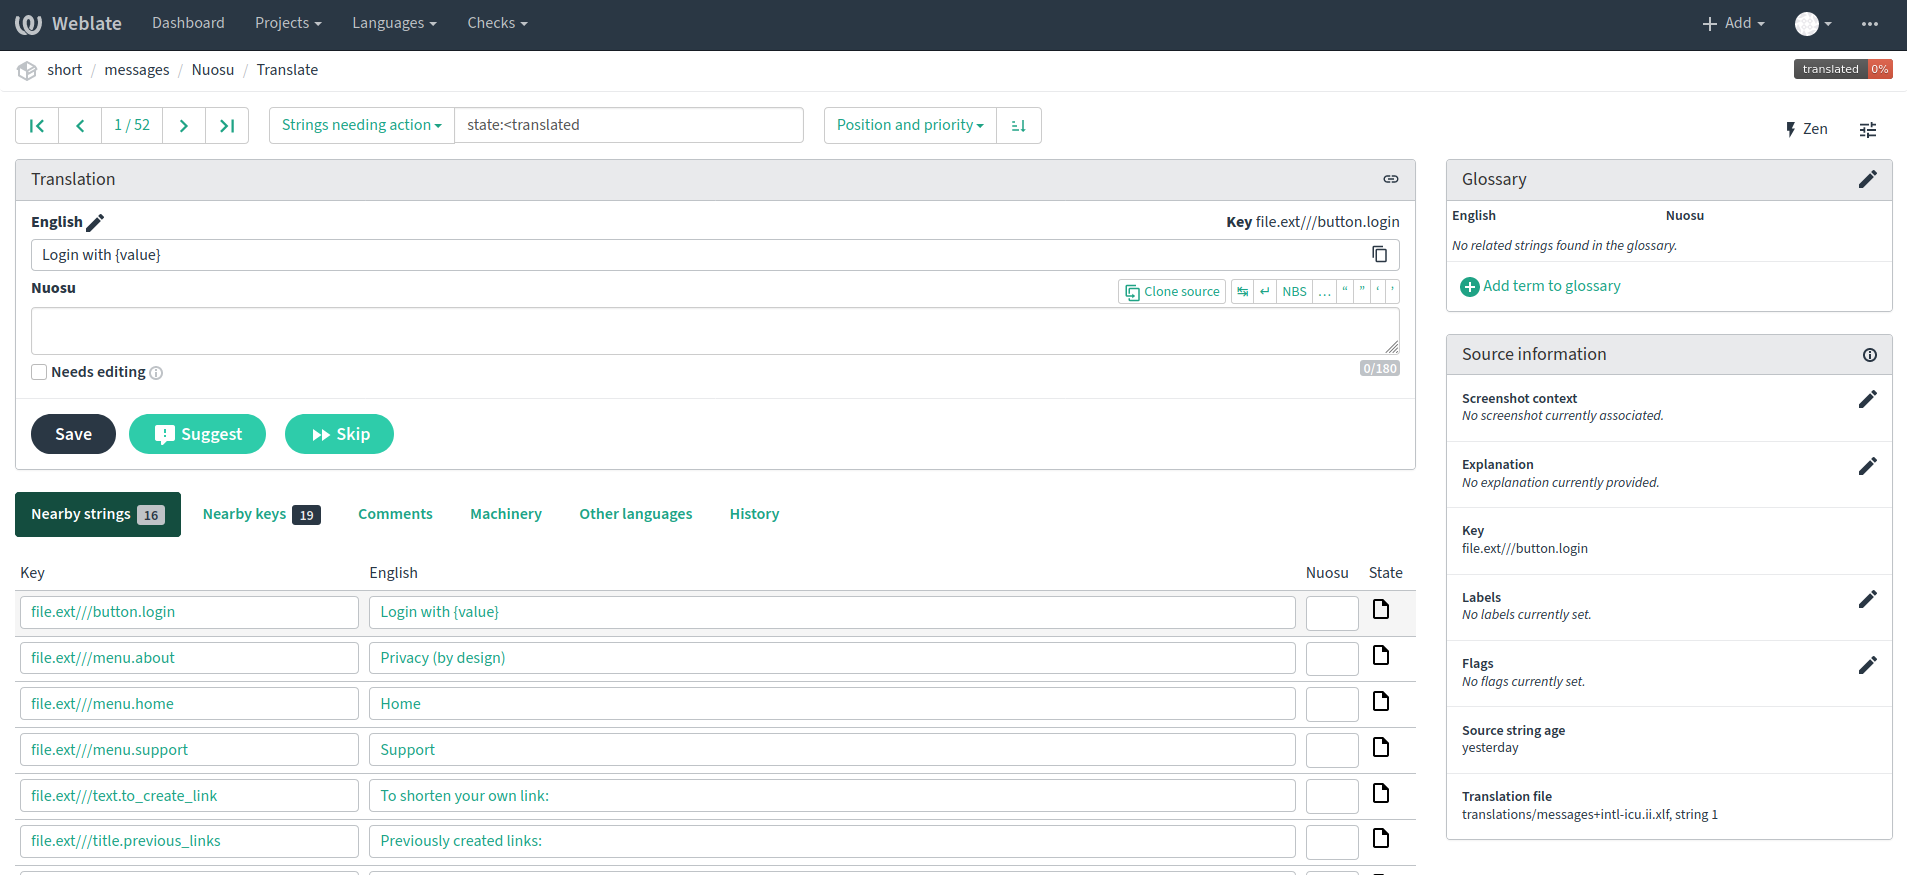Switch to Nearby keys tab
This screenshot has width=1907, height=875.
(261, 514)
